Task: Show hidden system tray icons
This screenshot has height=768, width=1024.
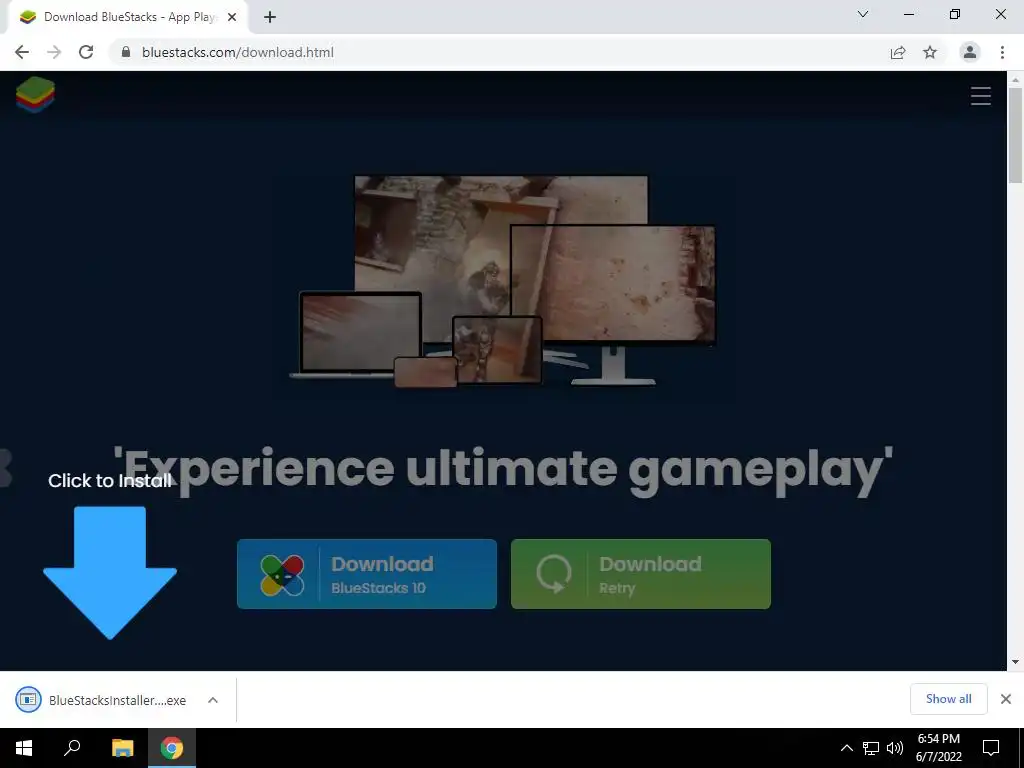Action: (x=846, y=748)
